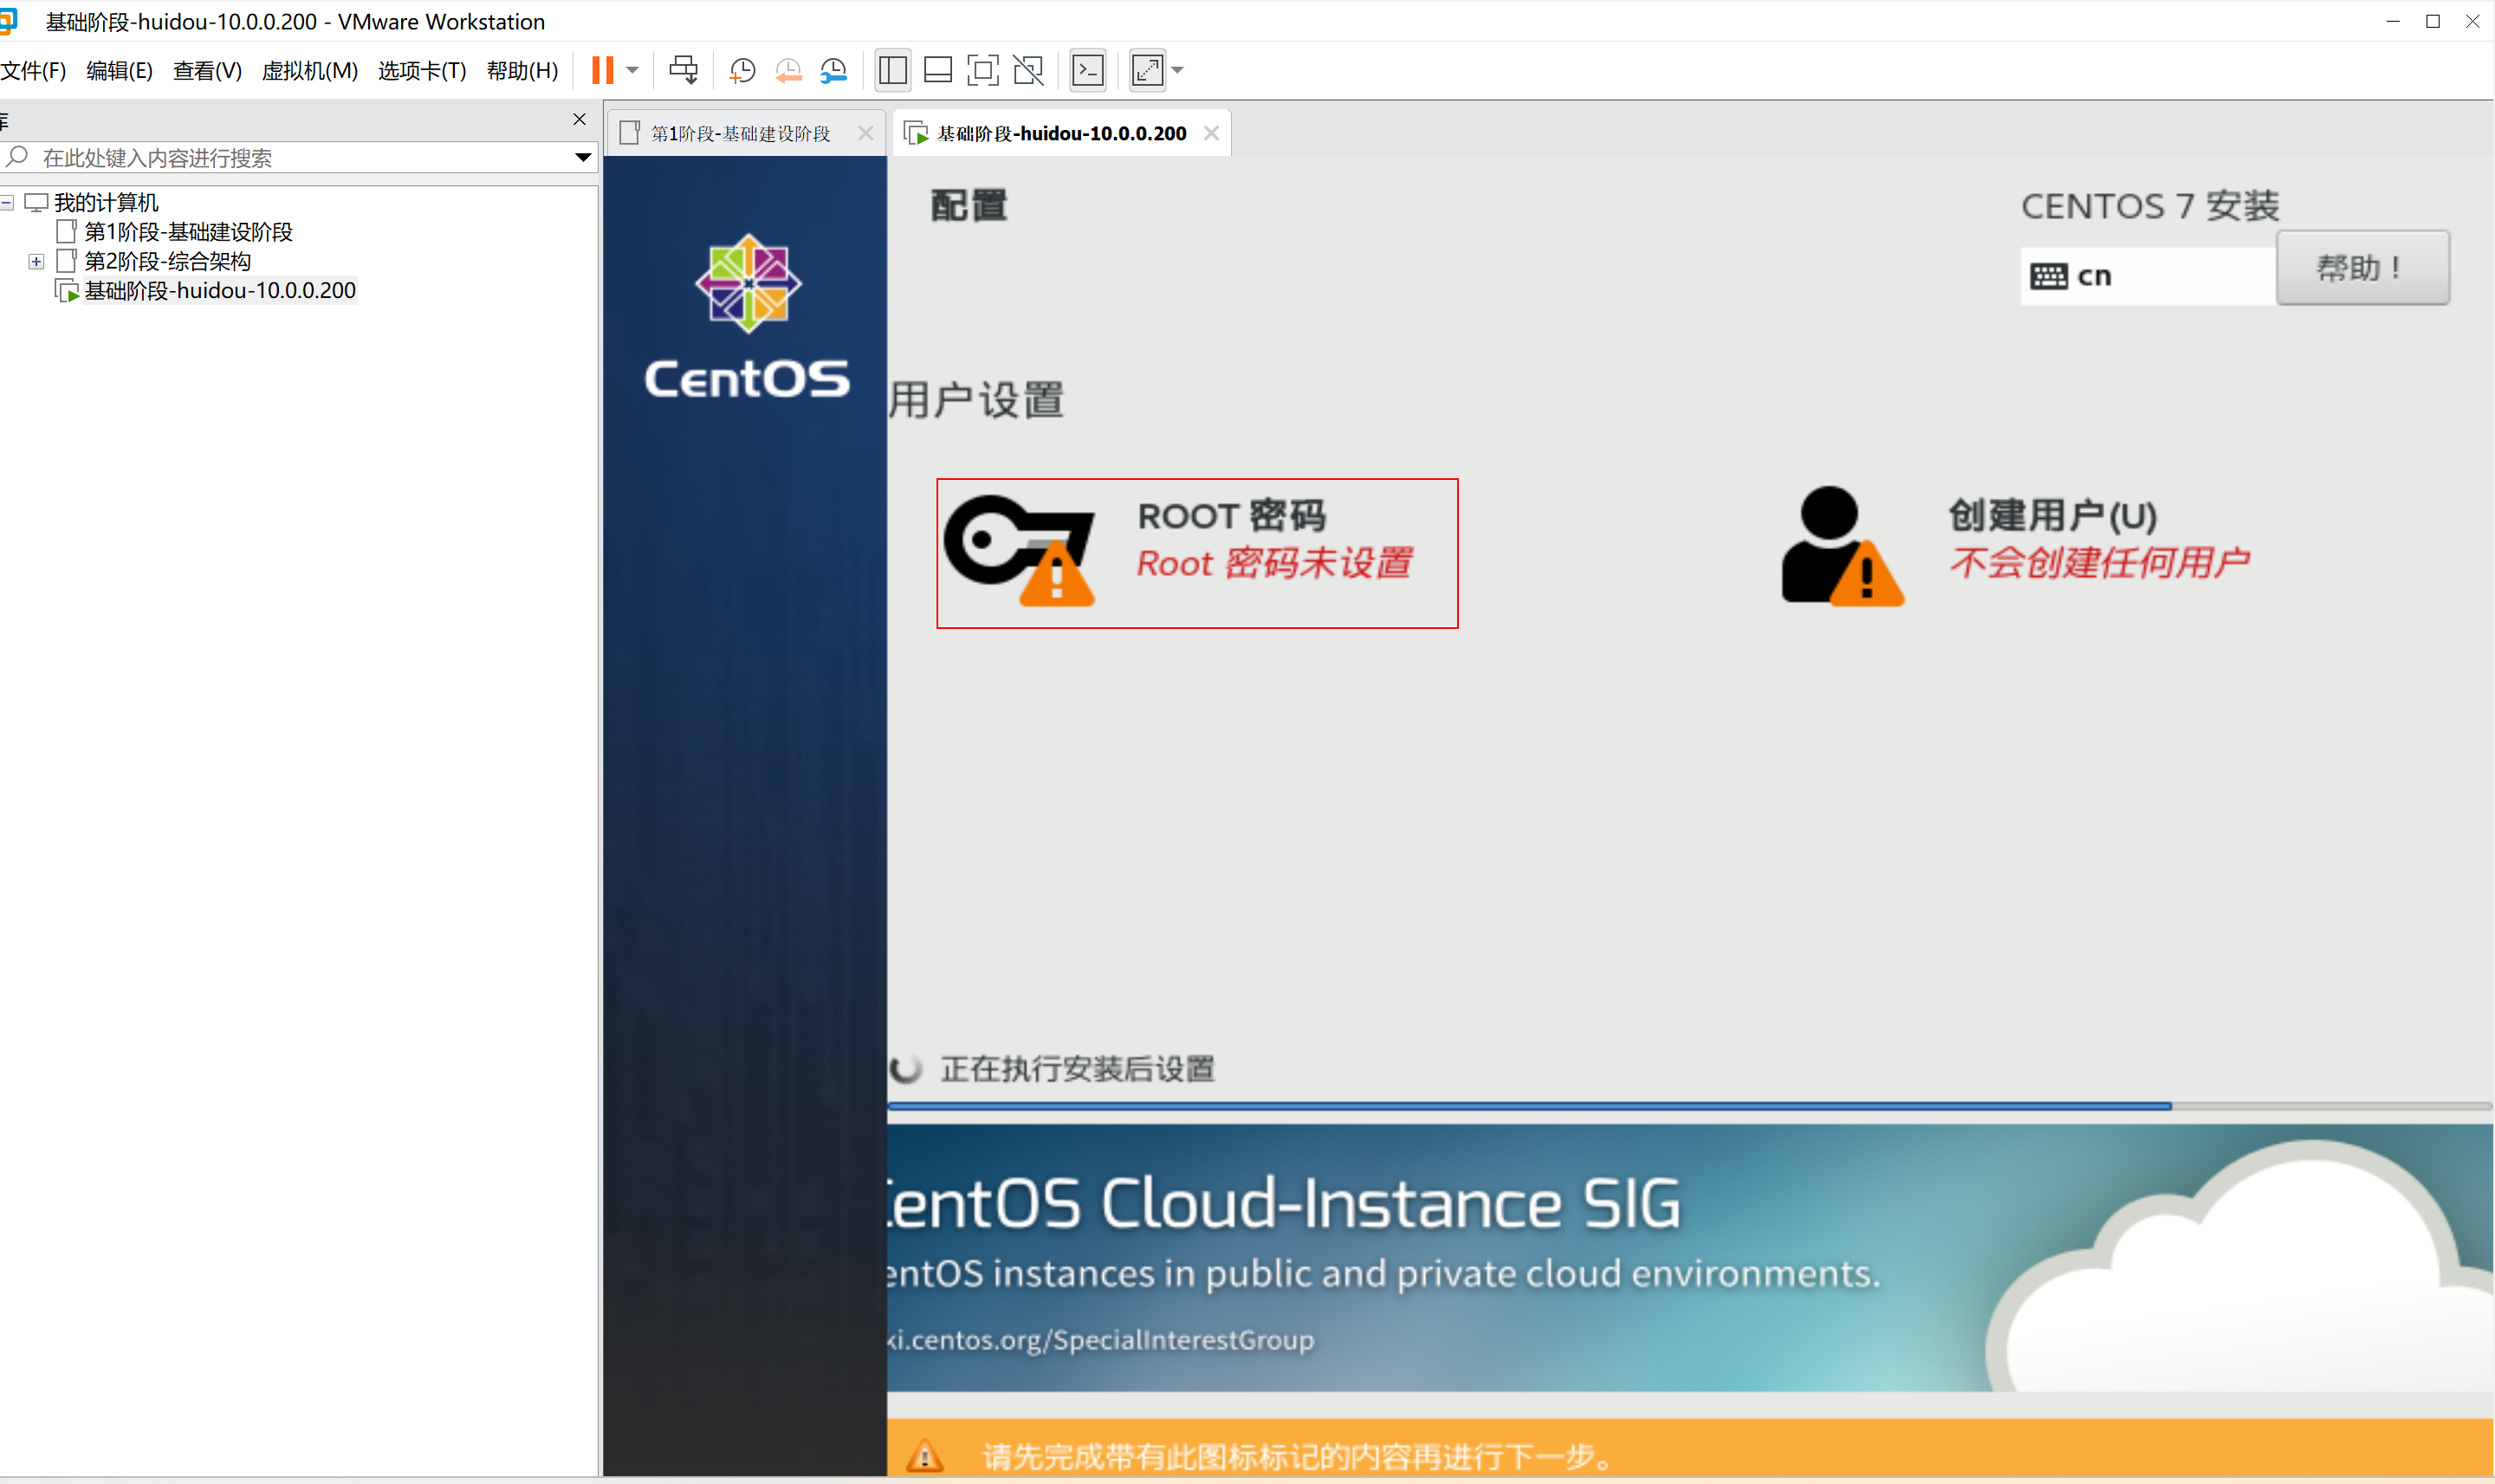Click the Unity mode toolbar icon
Image resolution: width=2495 pixels, height=1484 pixels.
coord(1028,70)
